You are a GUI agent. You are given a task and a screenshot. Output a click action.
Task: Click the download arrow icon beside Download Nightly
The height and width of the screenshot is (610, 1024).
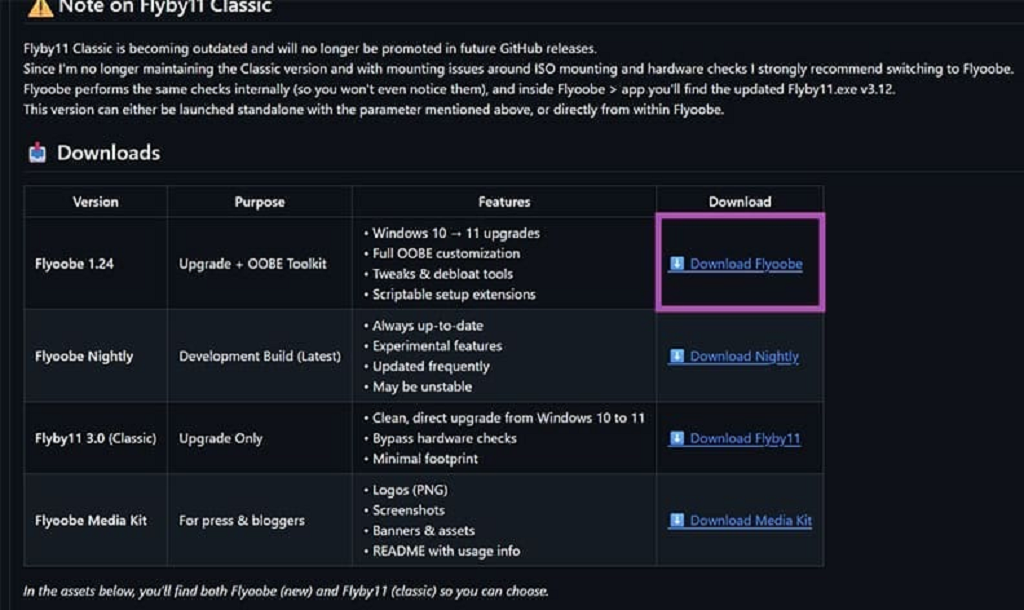(x=677, y=356)
